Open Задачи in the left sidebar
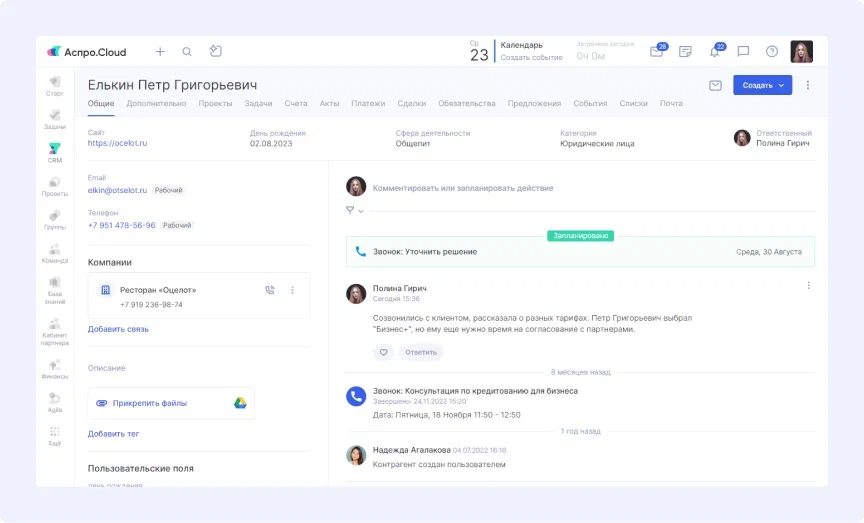The height and width of the screenshot is (523, 864). pyautogui.click(x=55, y=120)
